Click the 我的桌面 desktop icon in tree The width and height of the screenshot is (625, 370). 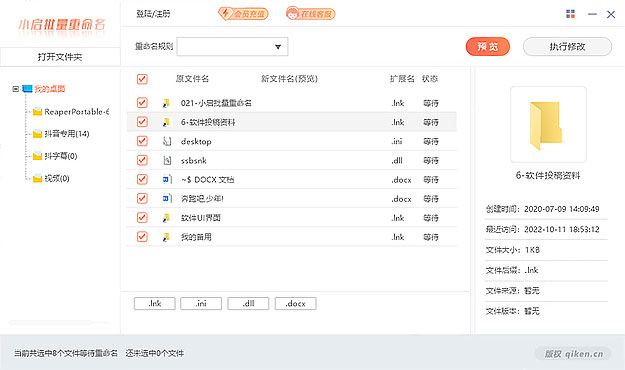[27, 89]
